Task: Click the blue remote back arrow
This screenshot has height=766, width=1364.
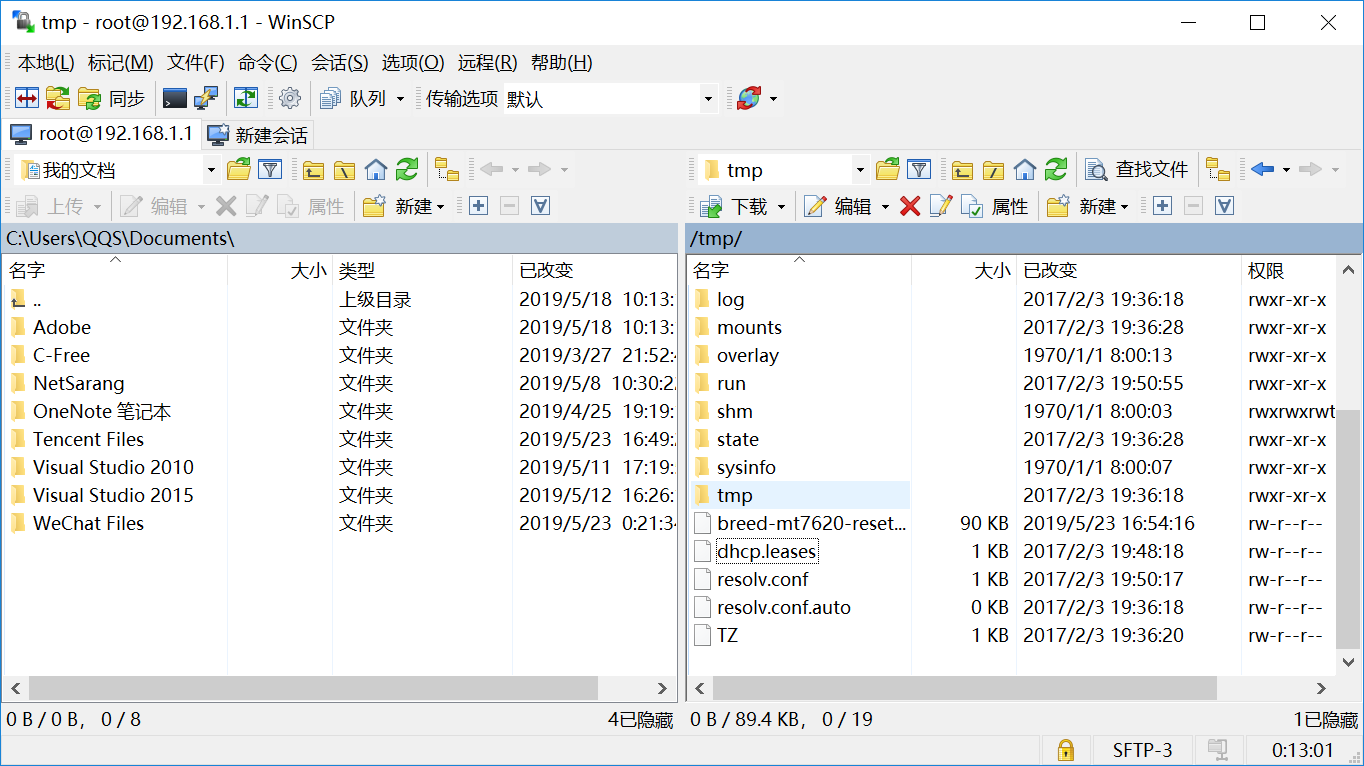Action: point(1263,169)
